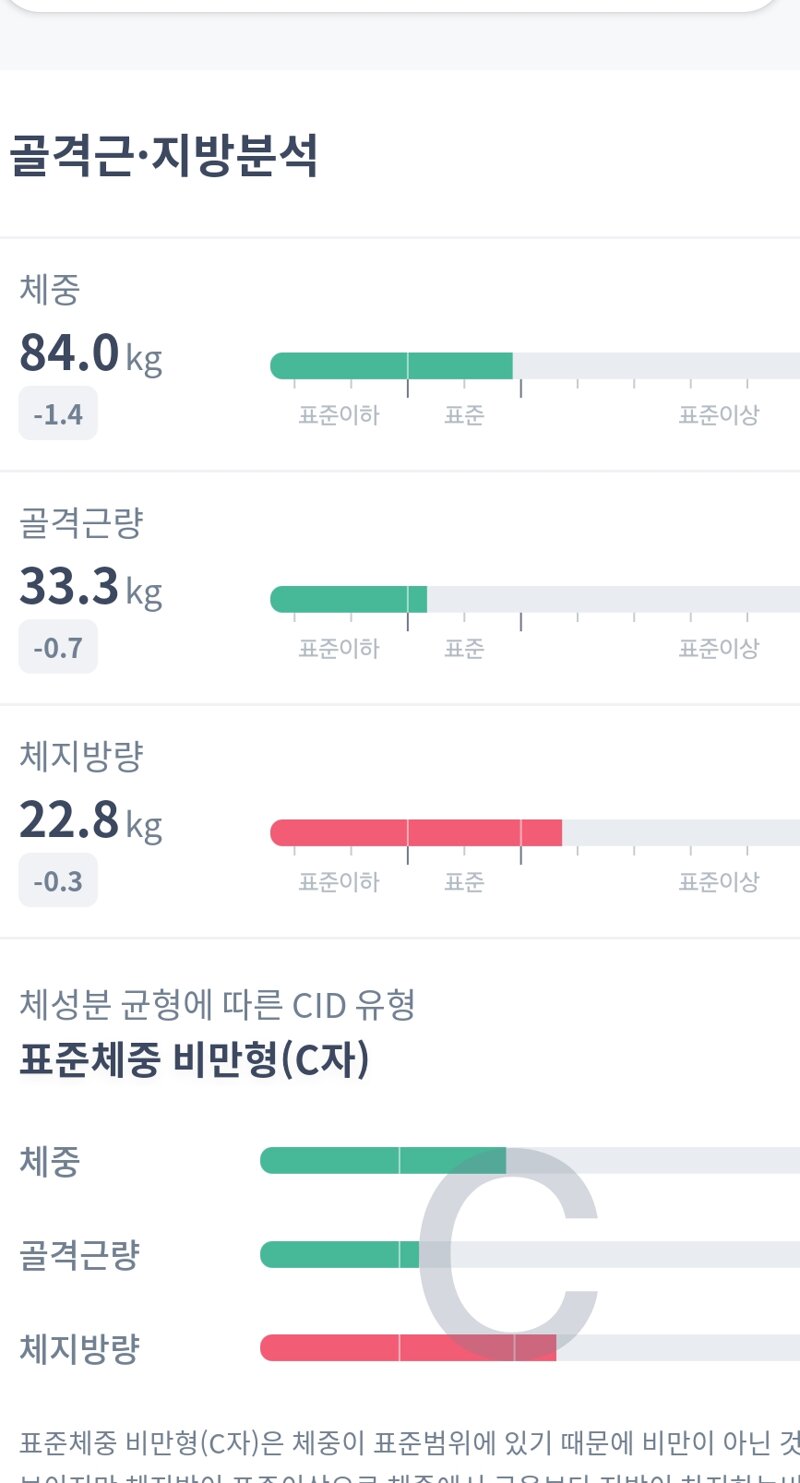Click the CID chart 골격근량 green bar

click(x=340, y=1254)
